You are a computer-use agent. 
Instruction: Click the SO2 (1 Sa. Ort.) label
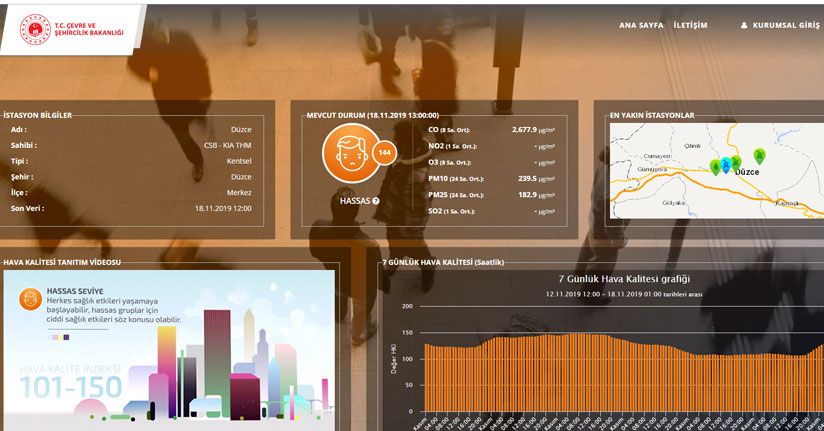pos(451,211)
